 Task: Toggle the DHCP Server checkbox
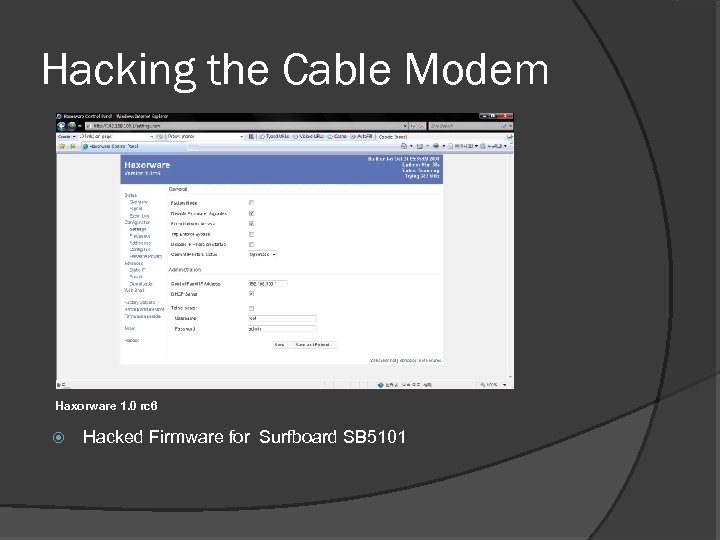pos(251,294)
